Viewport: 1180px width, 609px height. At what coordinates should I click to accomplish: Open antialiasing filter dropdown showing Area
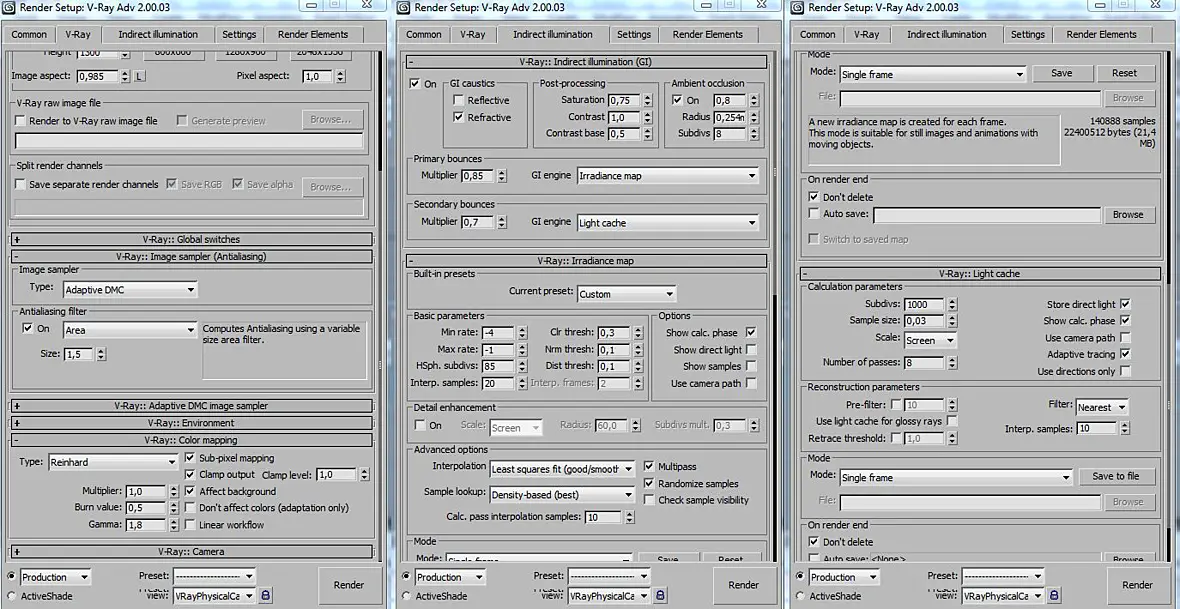click(129, 330)
